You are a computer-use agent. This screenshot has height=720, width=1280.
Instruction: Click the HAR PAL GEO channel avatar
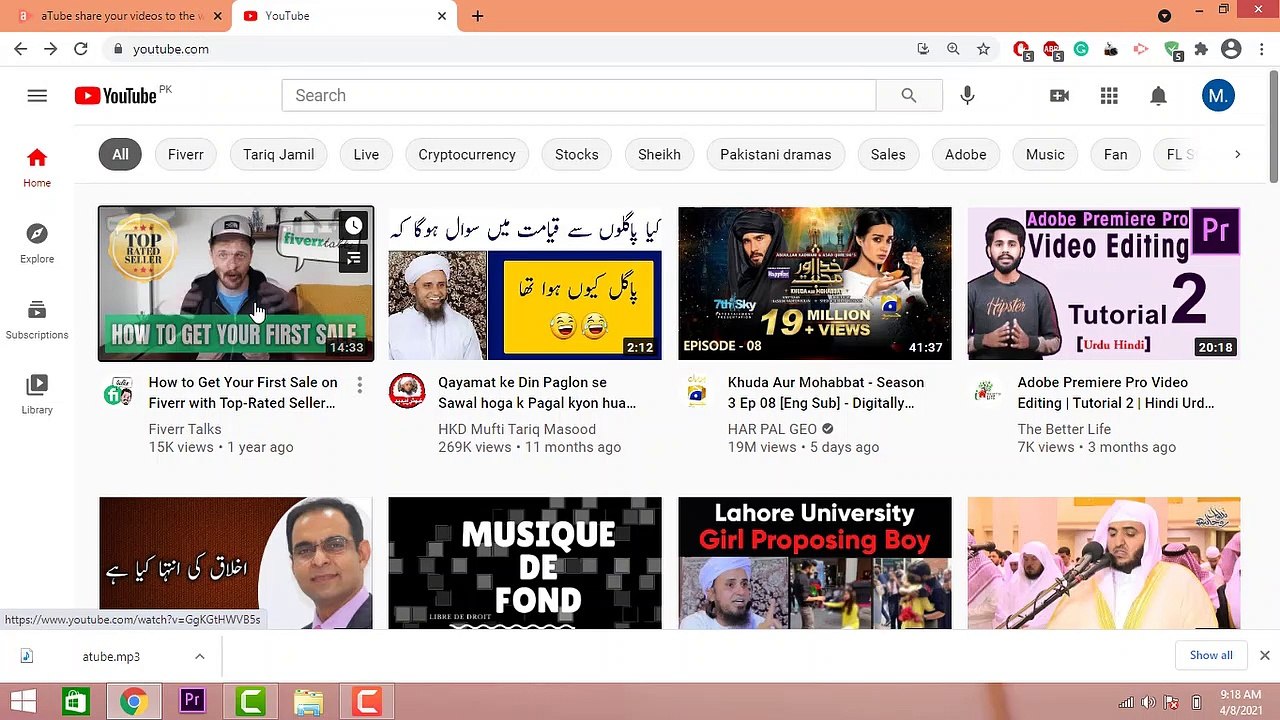(x=697, y=391)
